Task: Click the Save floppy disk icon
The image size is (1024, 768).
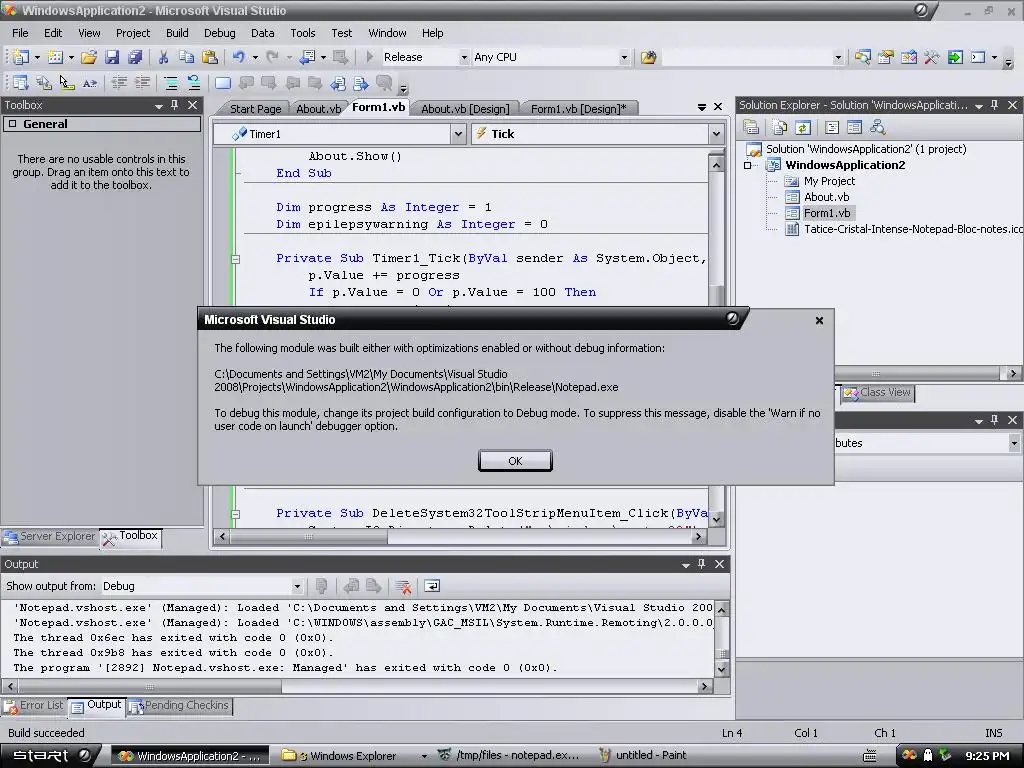Action: click(112, 57)
